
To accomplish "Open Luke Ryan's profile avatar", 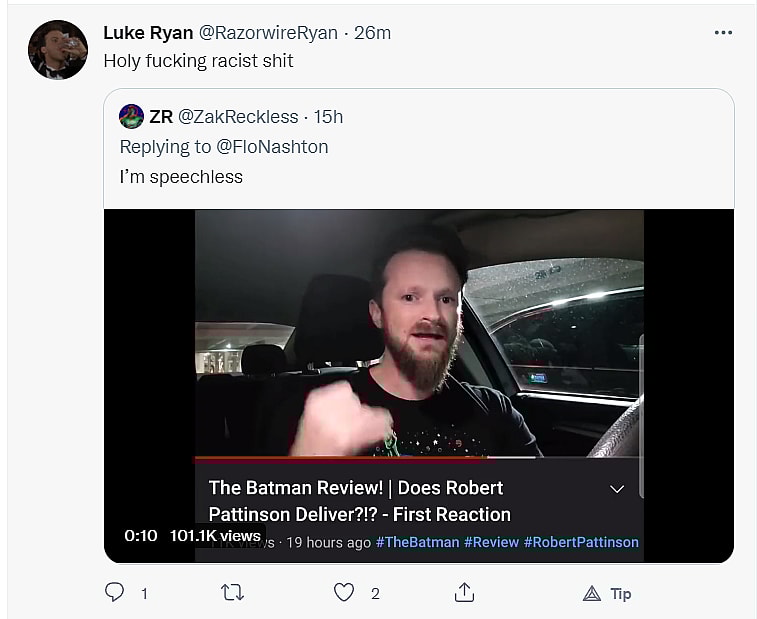I will [58, 50].
